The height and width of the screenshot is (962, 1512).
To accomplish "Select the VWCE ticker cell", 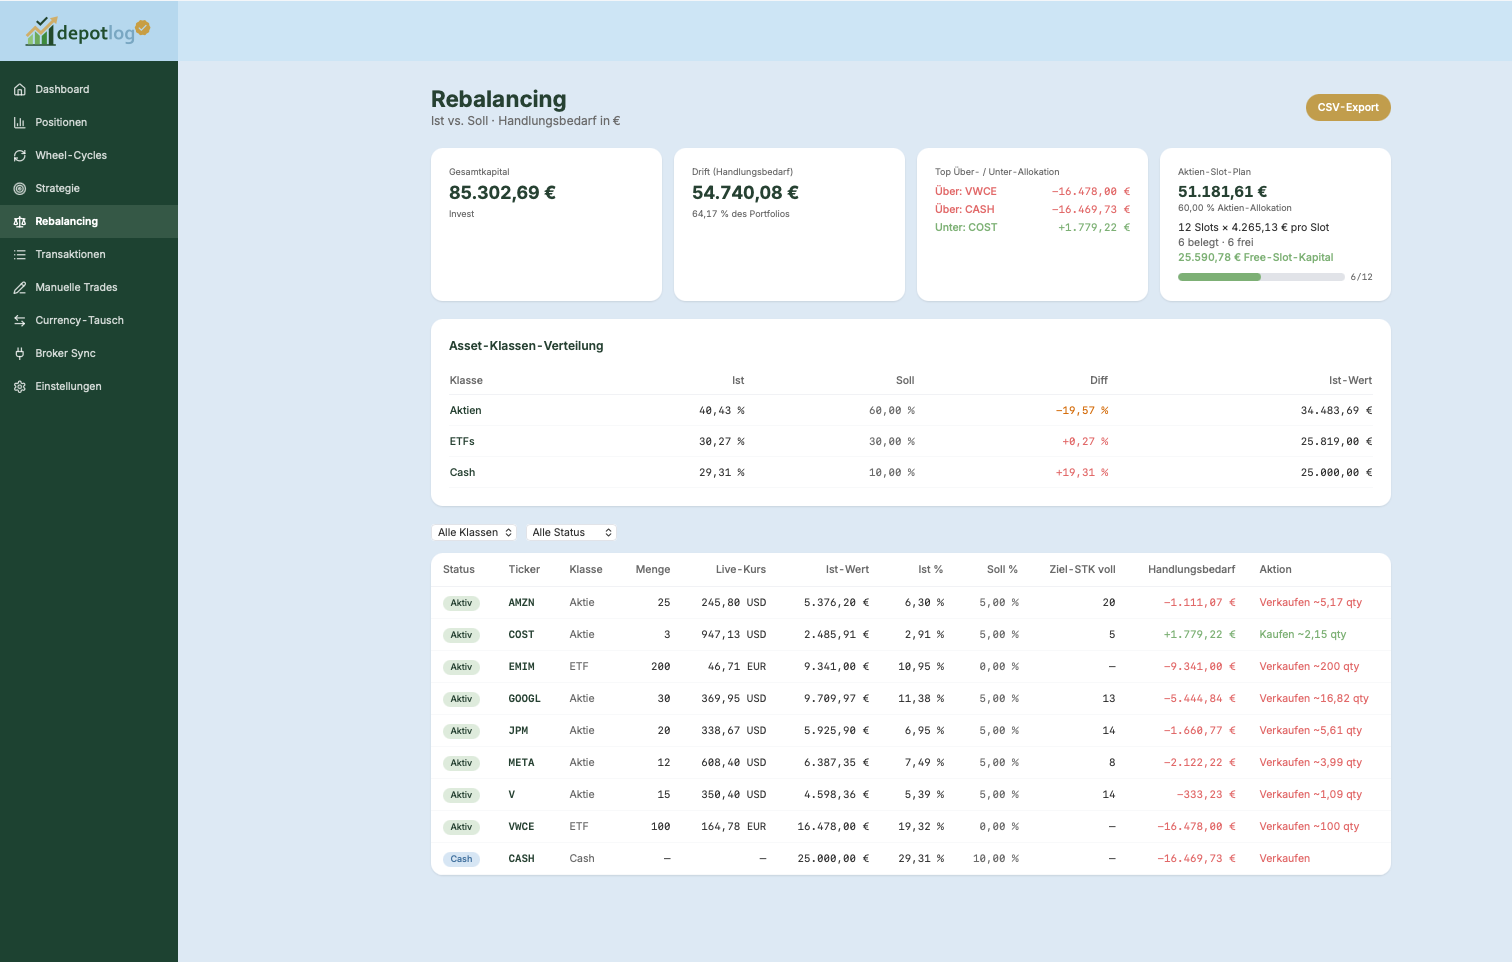I will tap(521, 827).
